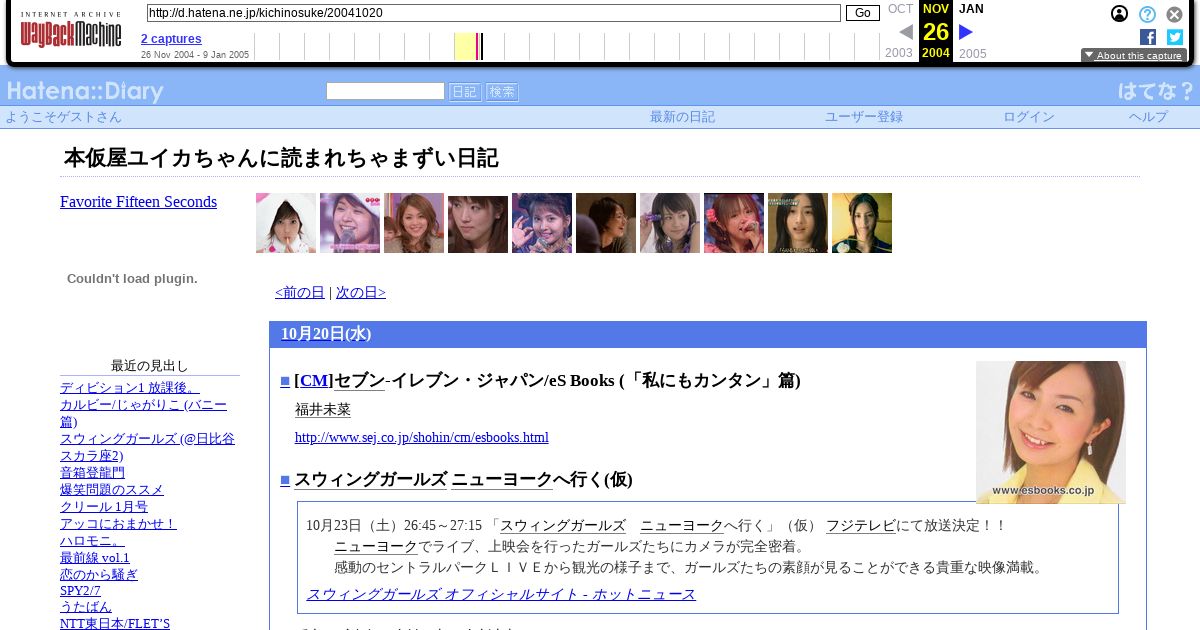This screenshot has height=630, width=1200.
Task: Open ニューヨーク keyword in section heading
Action: (x=502, y=480)
